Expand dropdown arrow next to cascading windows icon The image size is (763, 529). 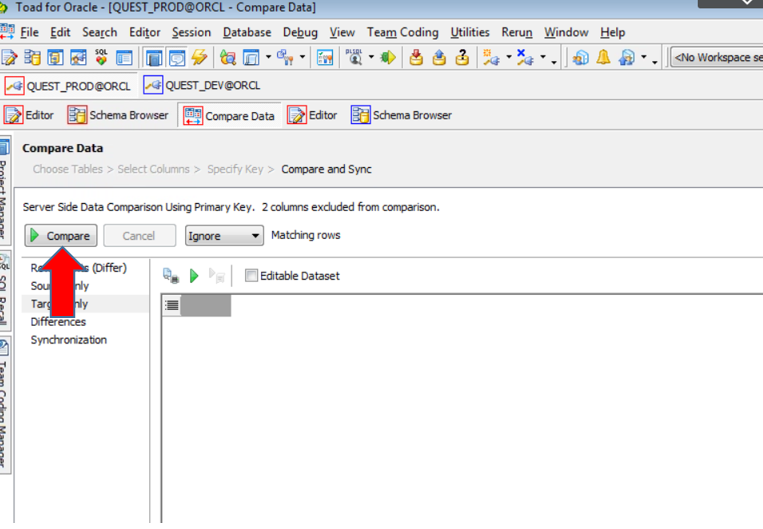(268, 57)
